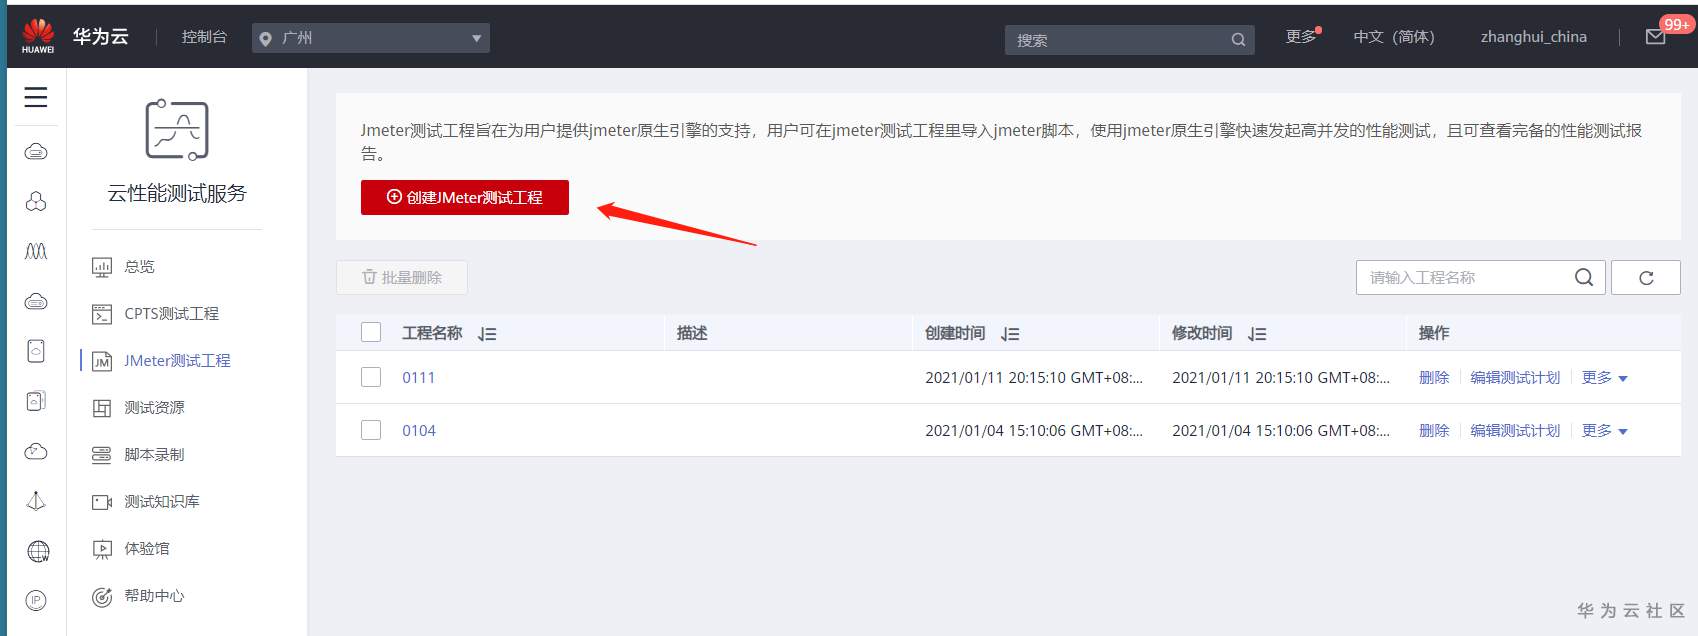The height and width of the screenshot is (636, 1698).
Task: Click the wave-shaped icon in left rail
Action: tap(36, 251)
